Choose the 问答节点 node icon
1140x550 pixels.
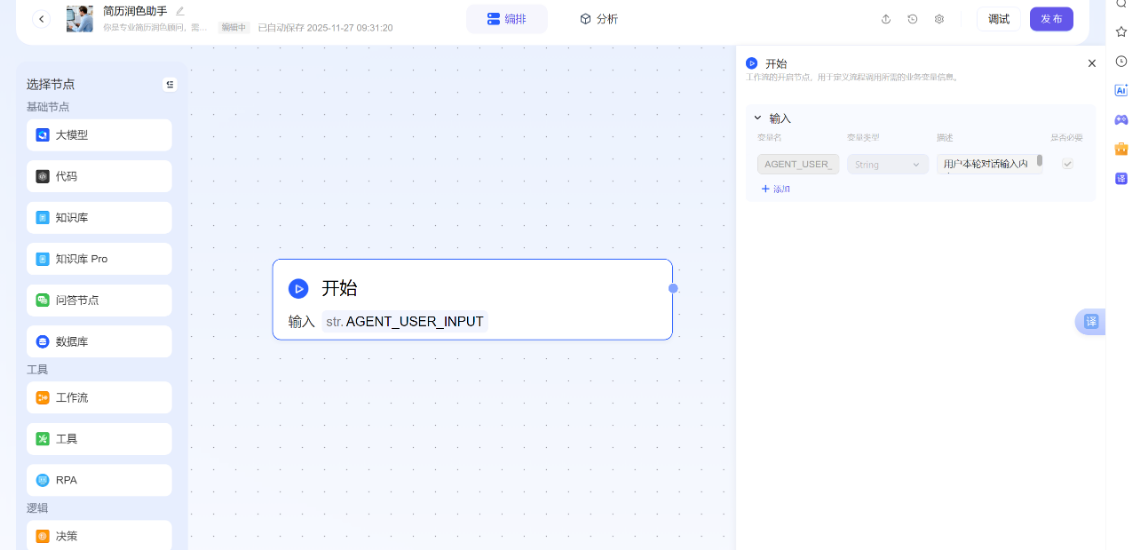(43, 300)
